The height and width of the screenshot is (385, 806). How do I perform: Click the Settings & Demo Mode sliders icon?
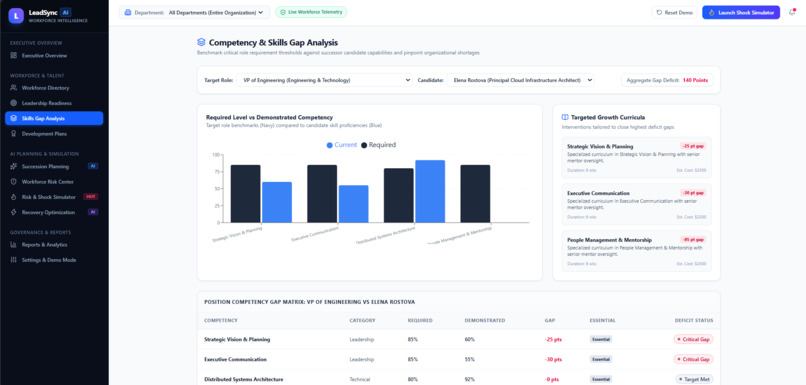13,260
